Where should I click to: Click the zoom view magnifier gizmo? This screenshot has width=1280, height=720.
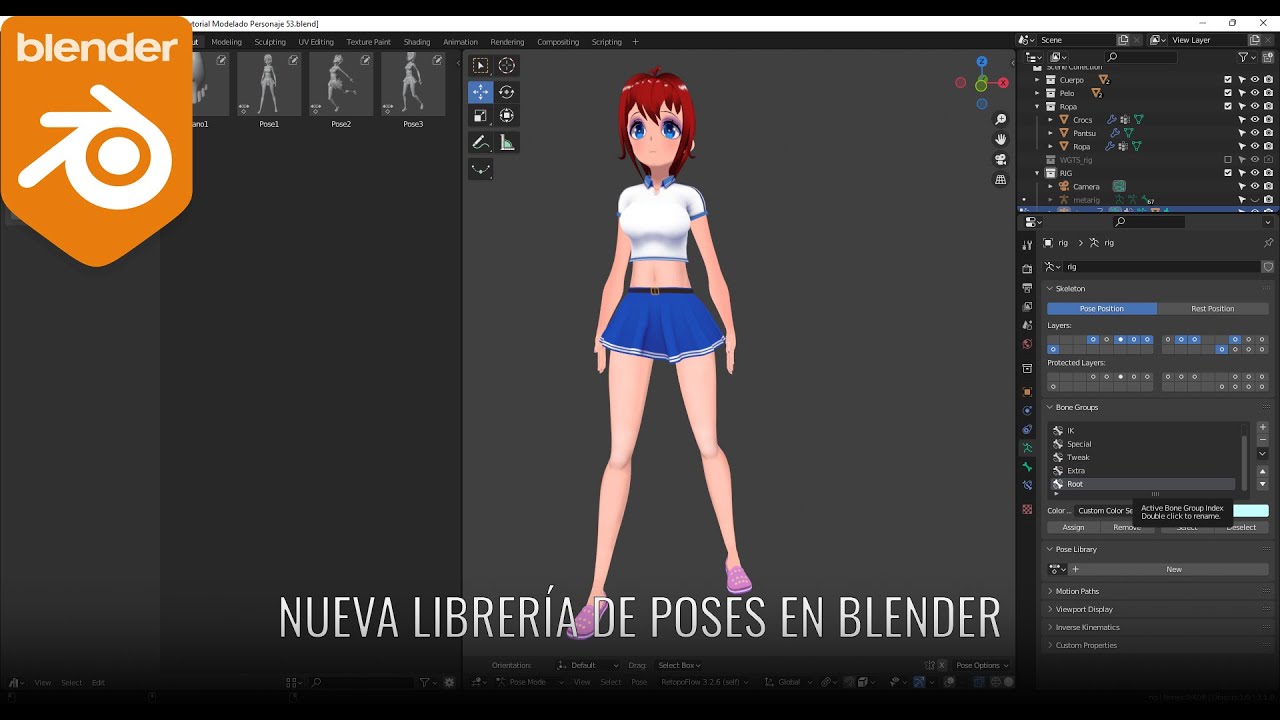pyautogui.click(x=1000, y=119)
